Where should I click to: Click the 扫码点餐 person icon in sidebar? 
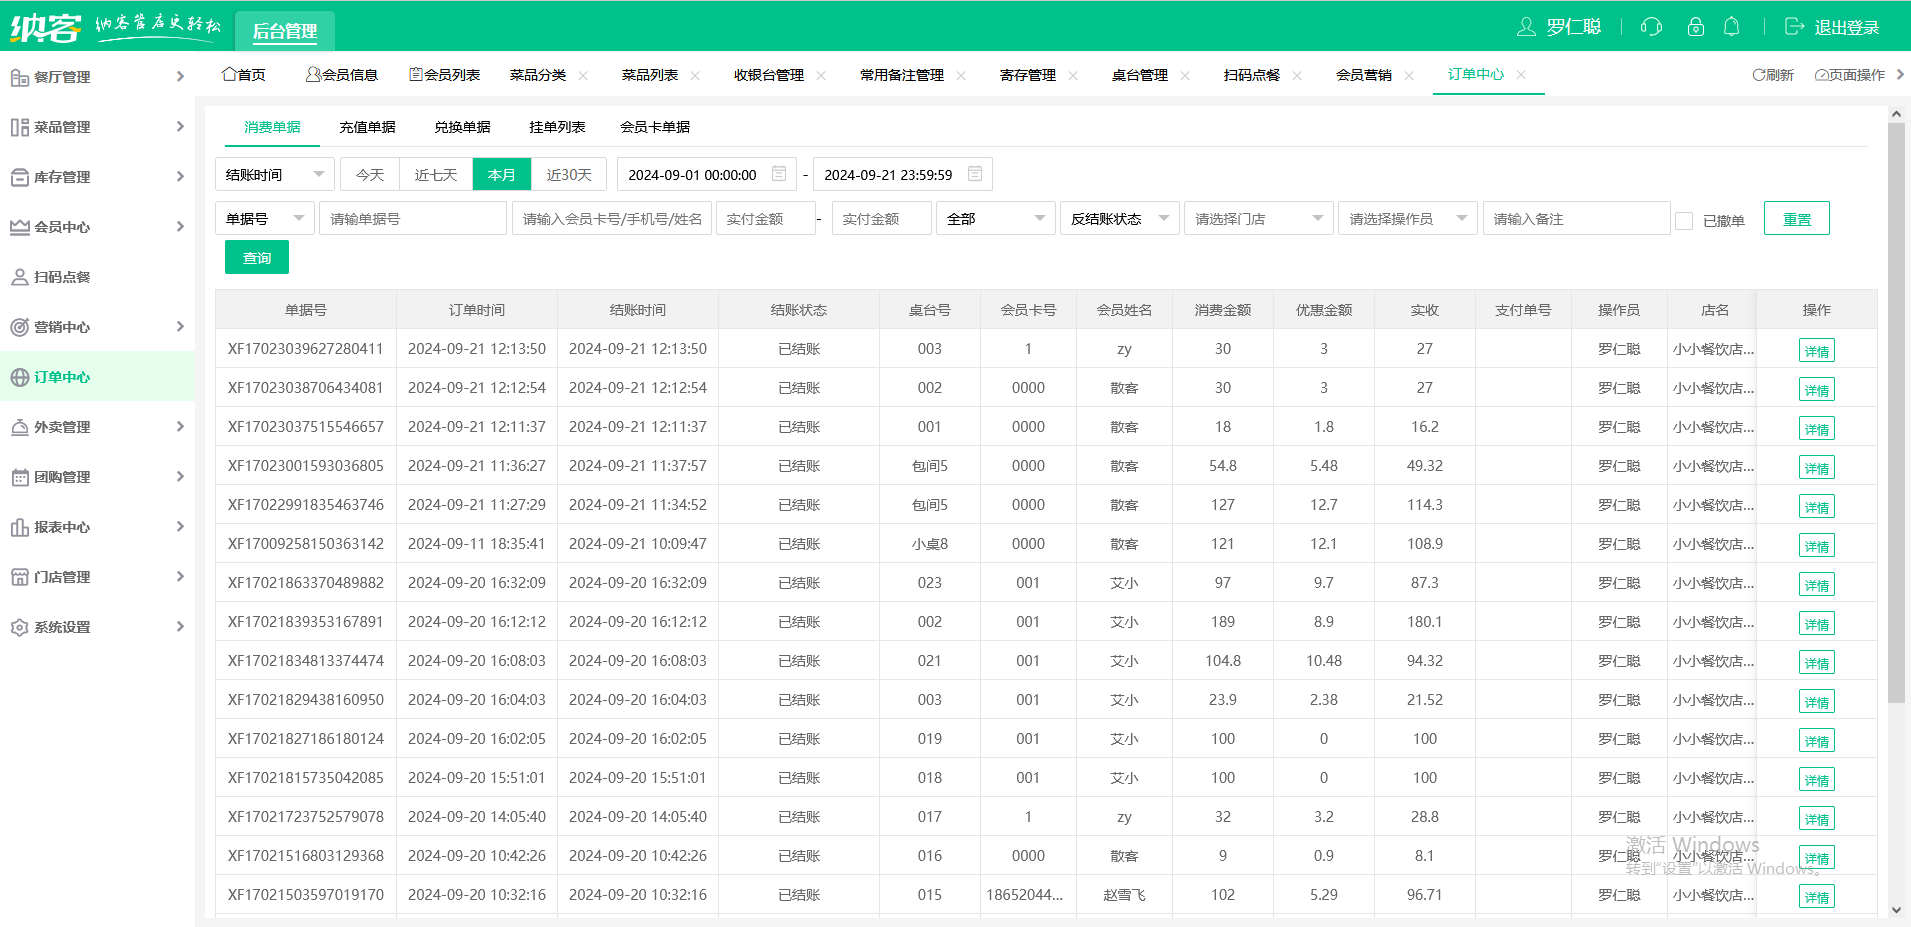pos(19,277)
